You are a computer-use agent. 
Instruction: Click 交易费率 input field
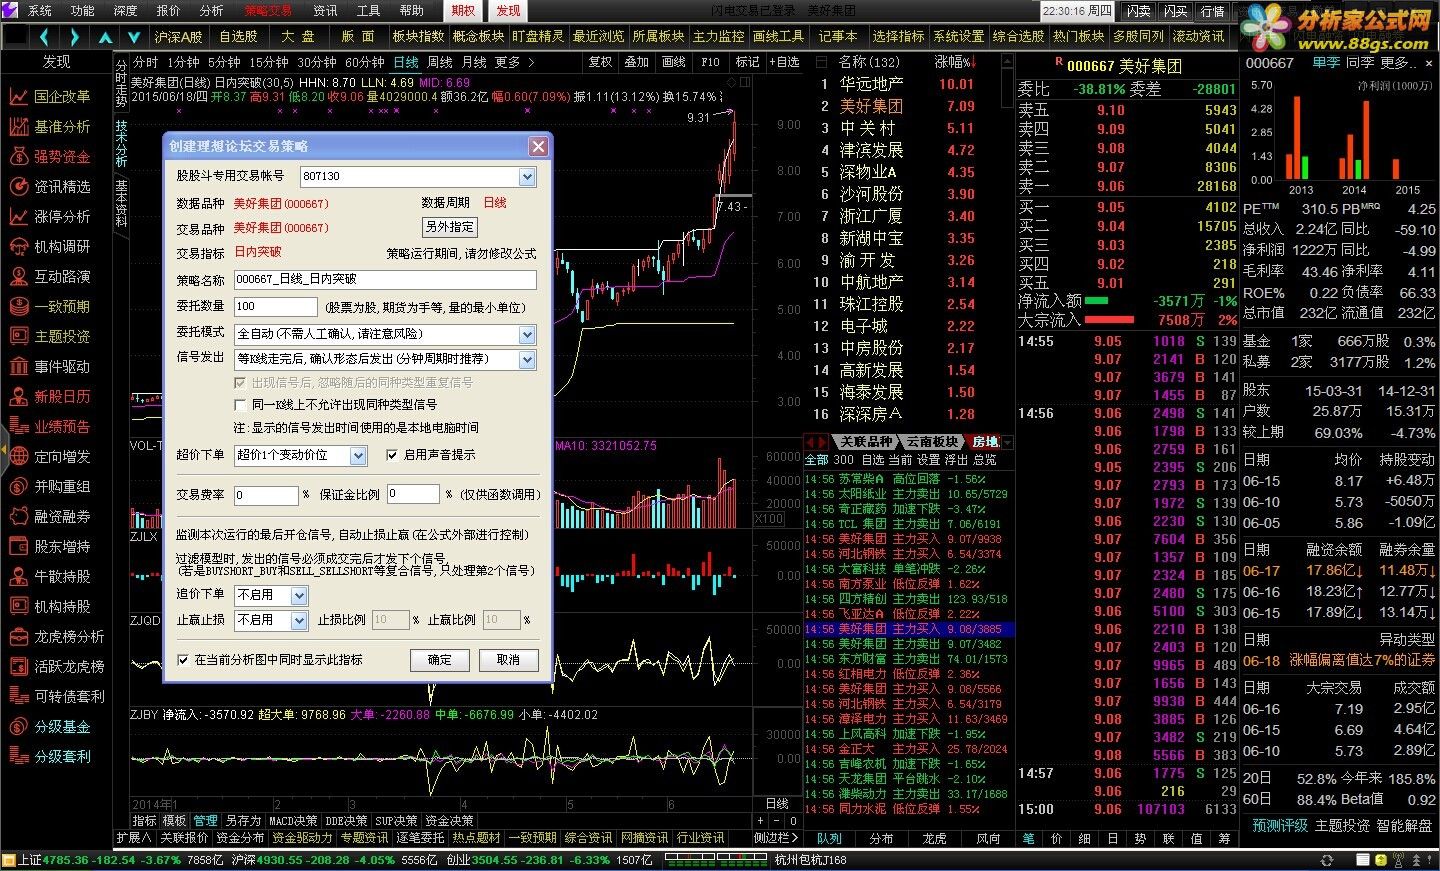(266, 495)
